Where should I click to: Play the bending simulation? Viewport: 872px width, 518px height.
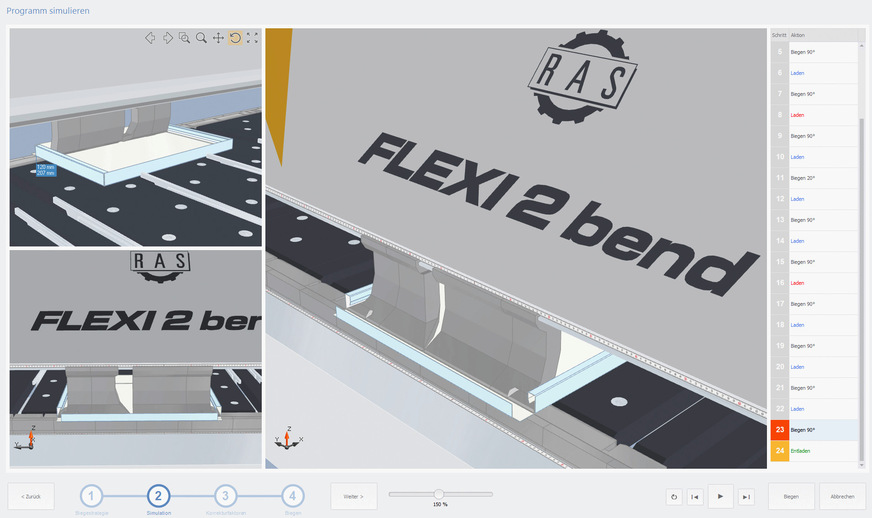coord(720,496)
